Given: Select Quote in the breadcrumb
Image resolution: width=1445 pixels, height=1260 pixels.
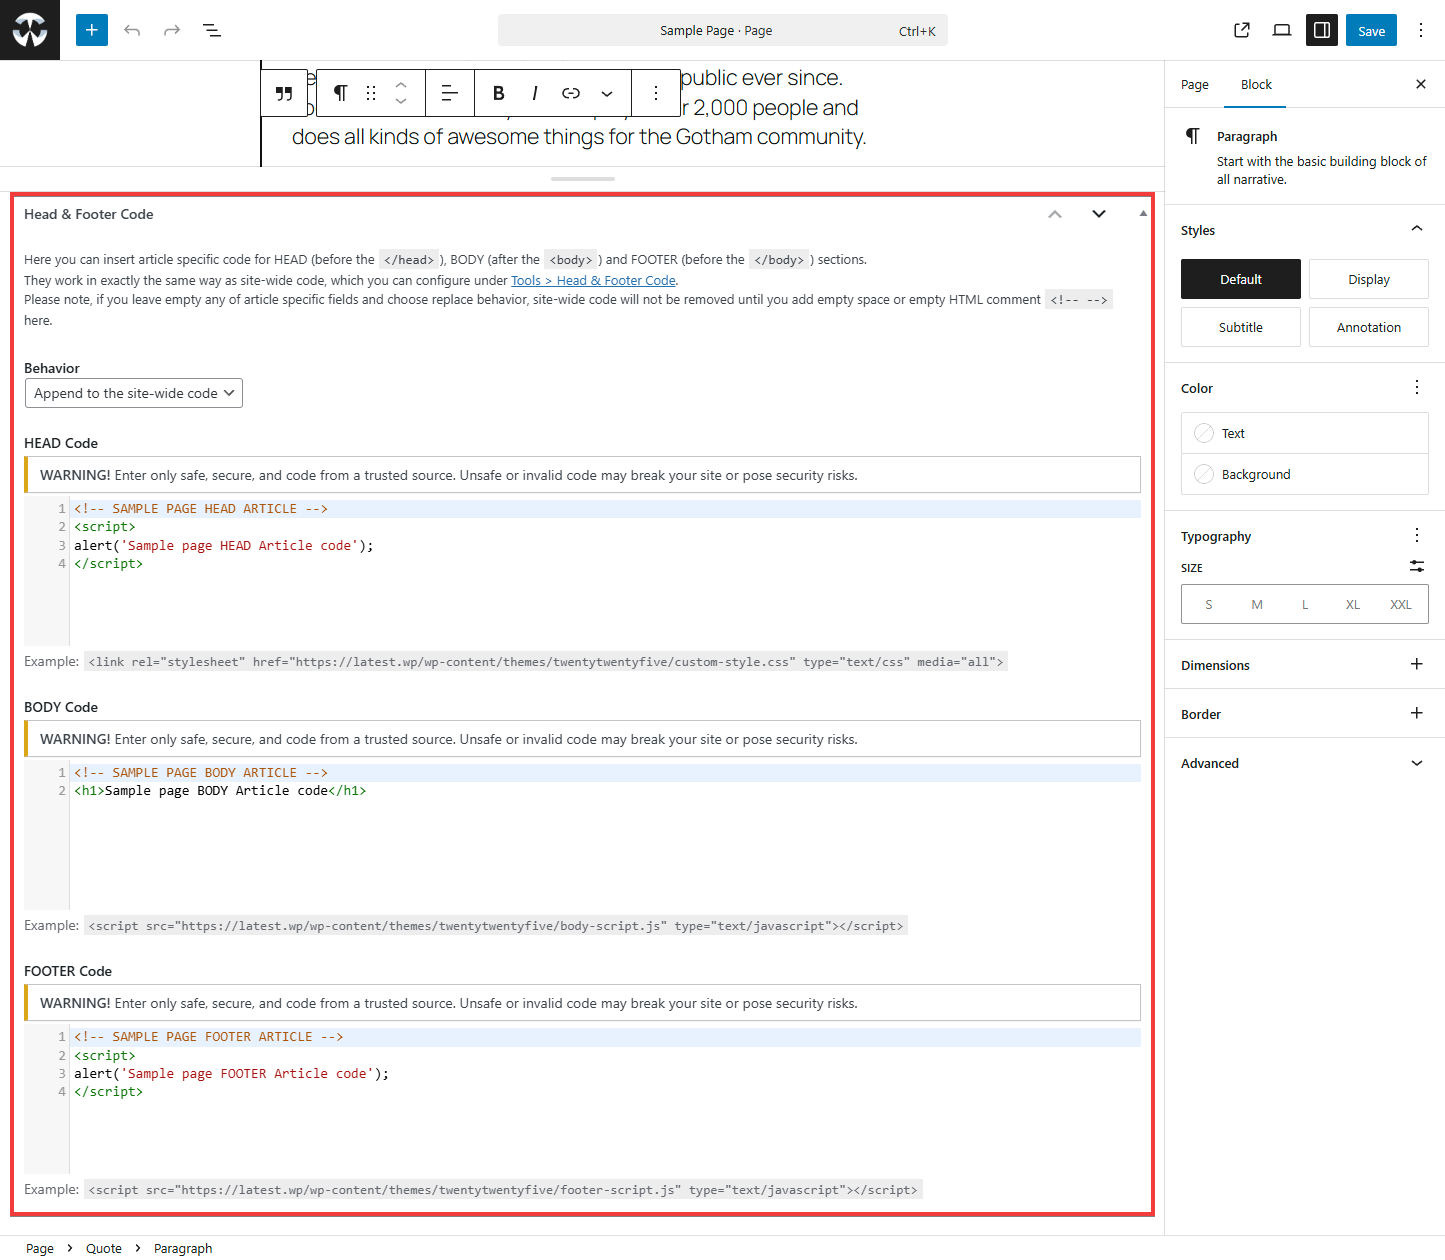Looking at the screenshot, I should pyautogui.click(x=104, y=1248).
